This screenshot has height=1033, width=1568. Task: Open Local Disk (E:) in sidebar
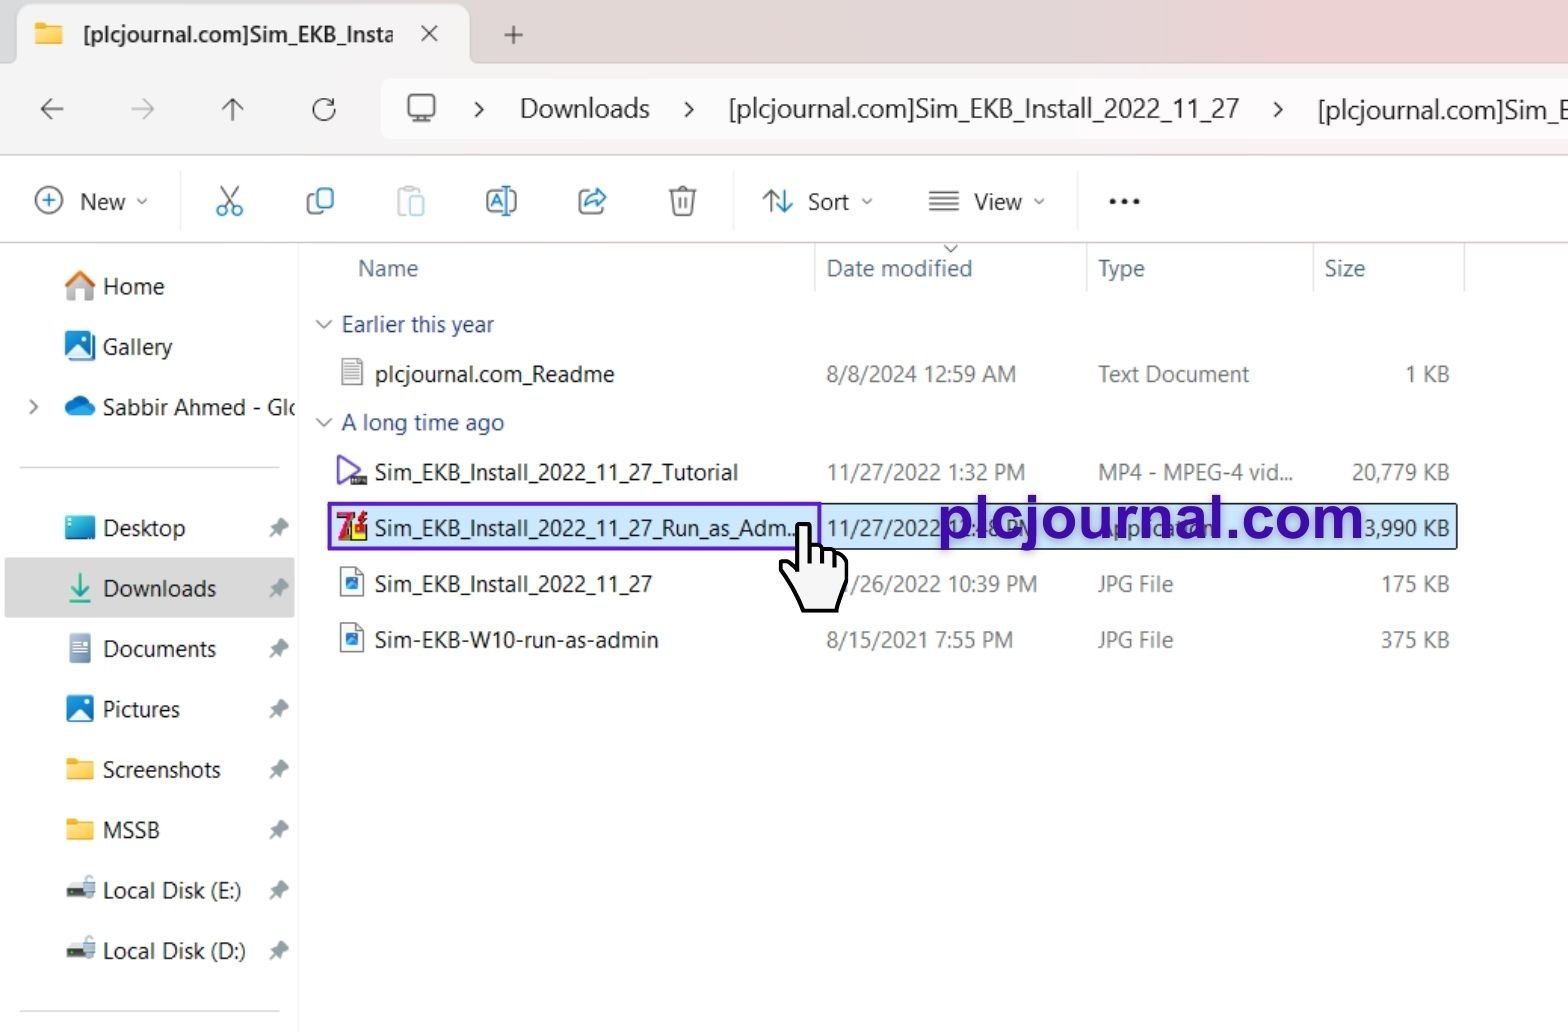(x=154, y=890)
